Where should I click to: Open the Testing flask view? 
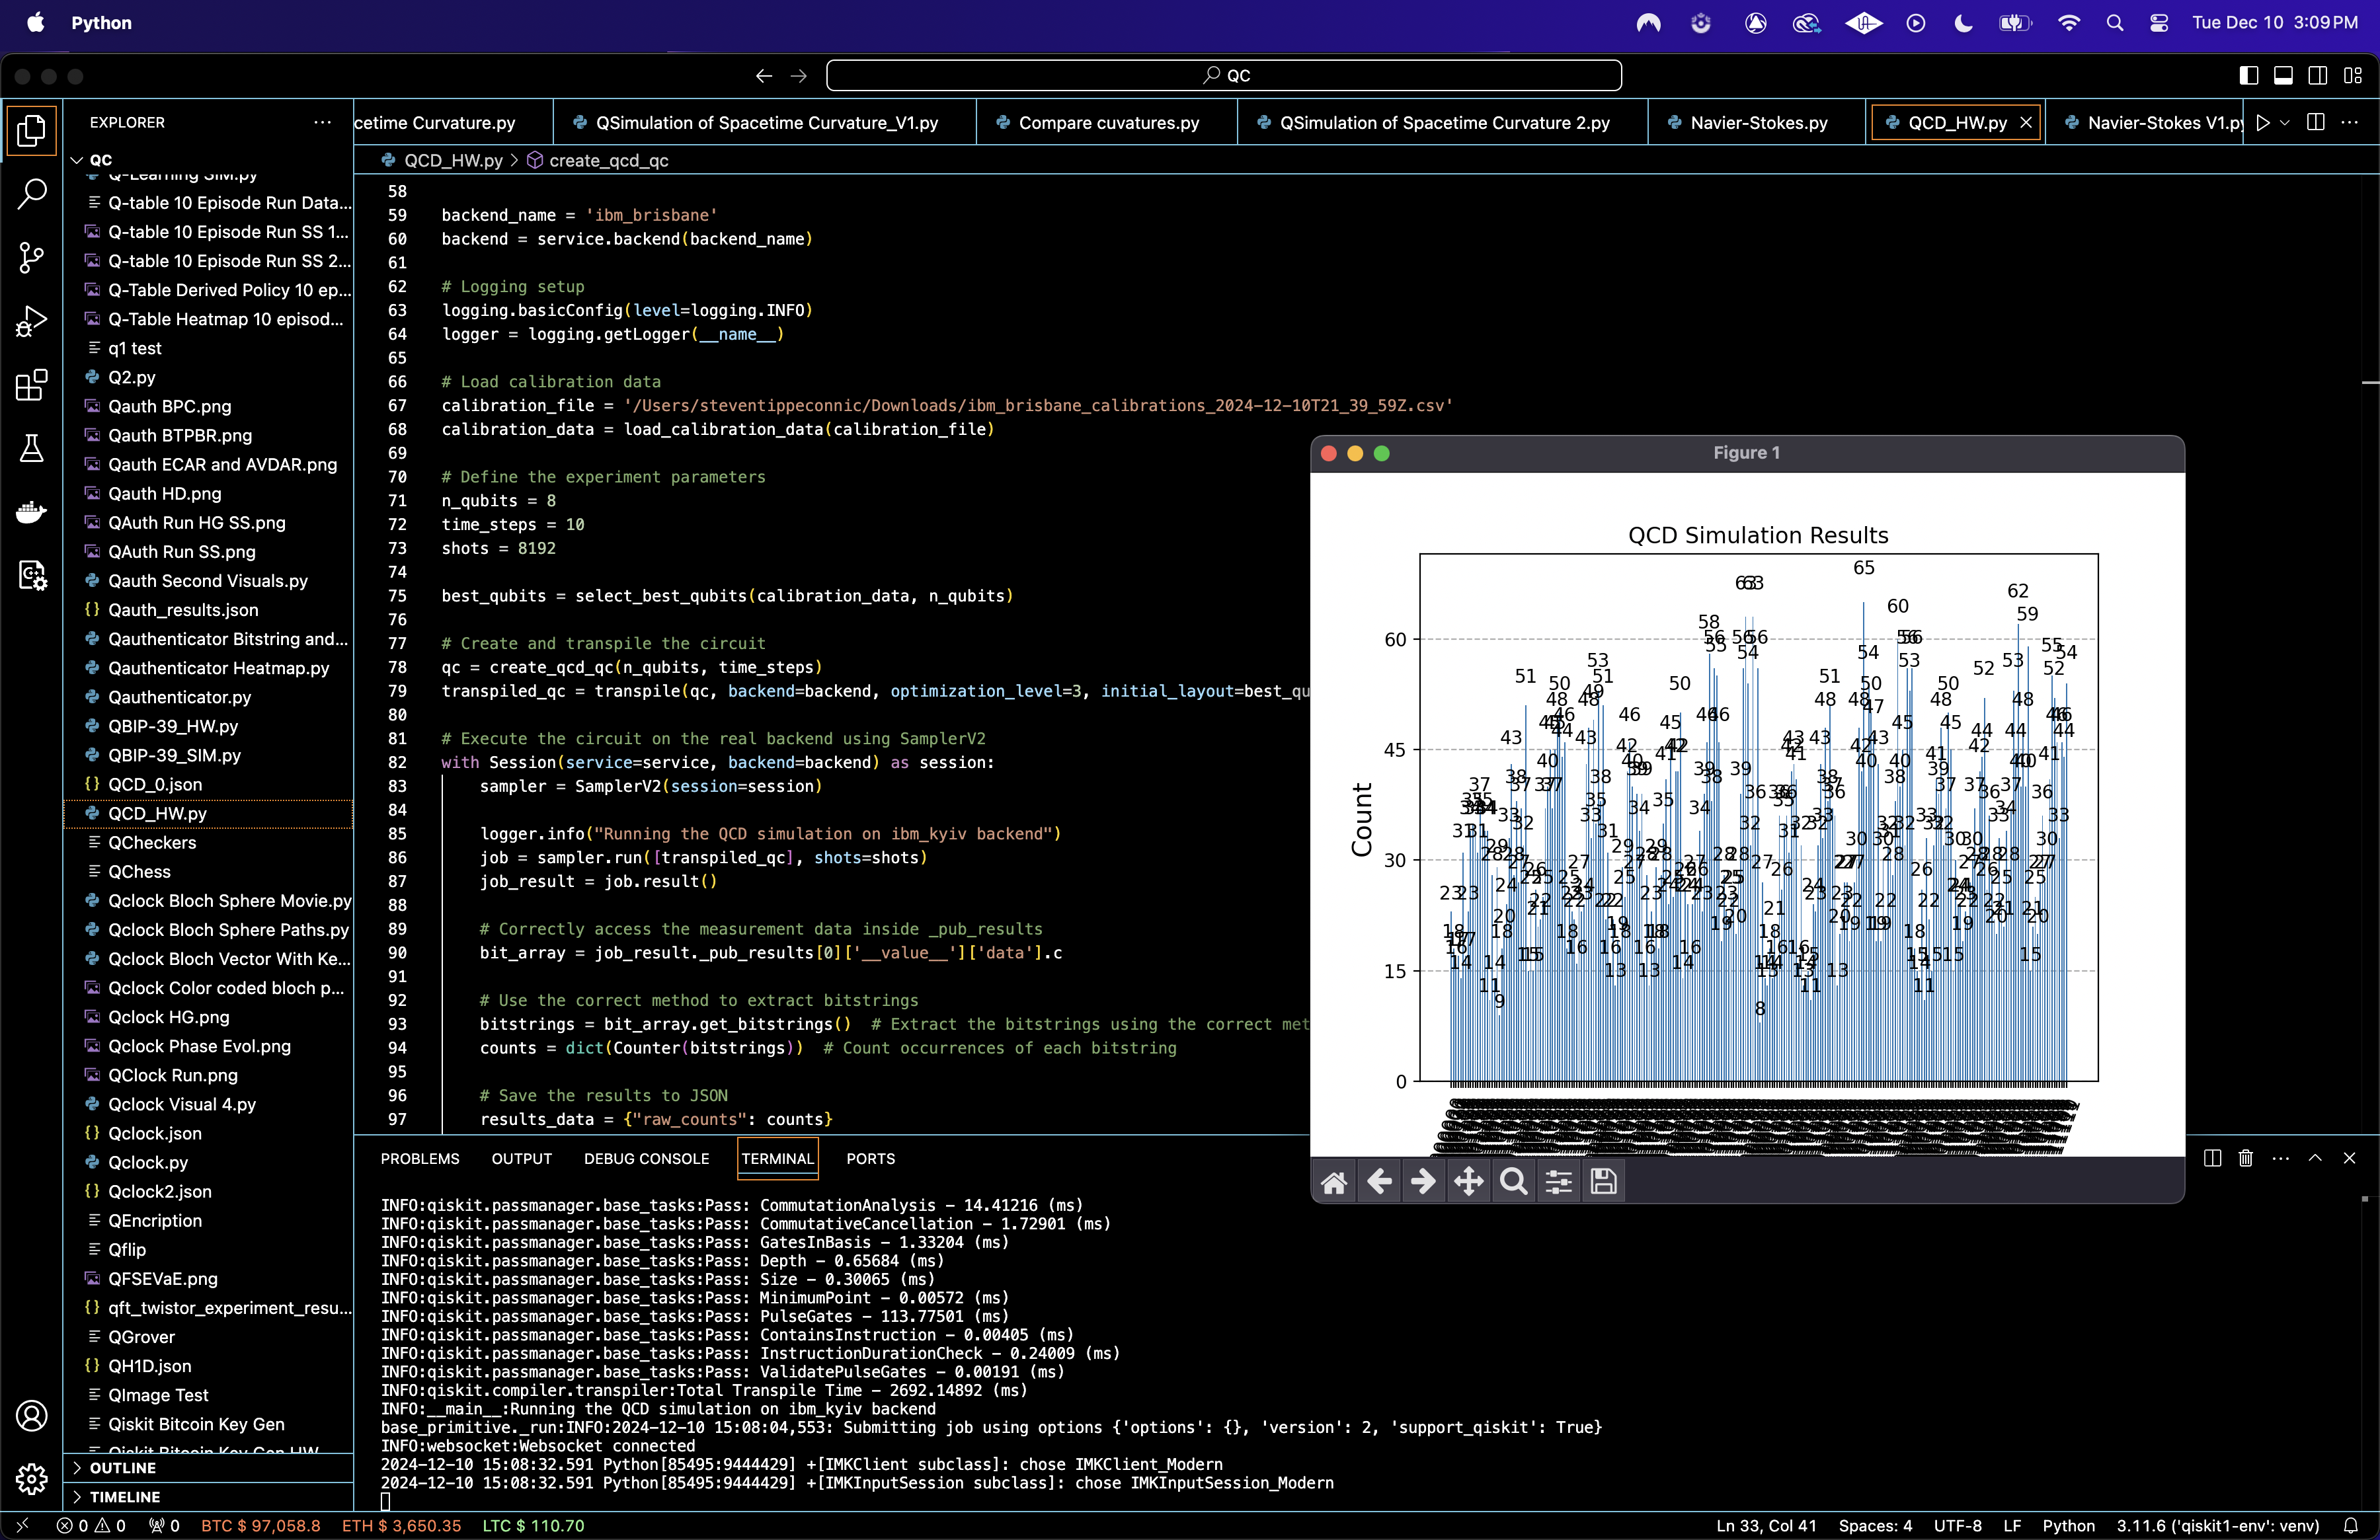click(x=32, y=448)
